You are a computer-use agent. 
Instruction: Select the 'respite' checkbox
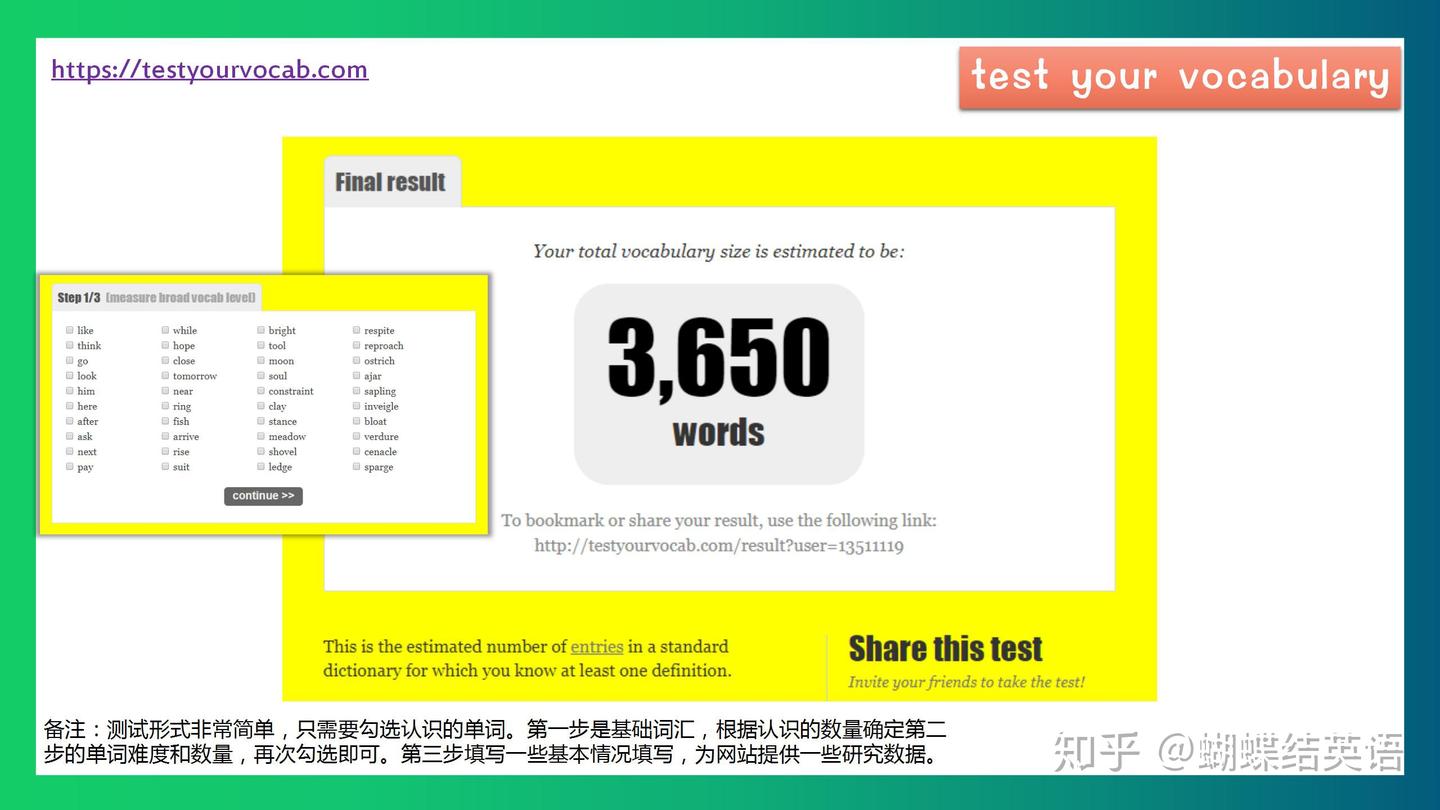tap(356, 330)
